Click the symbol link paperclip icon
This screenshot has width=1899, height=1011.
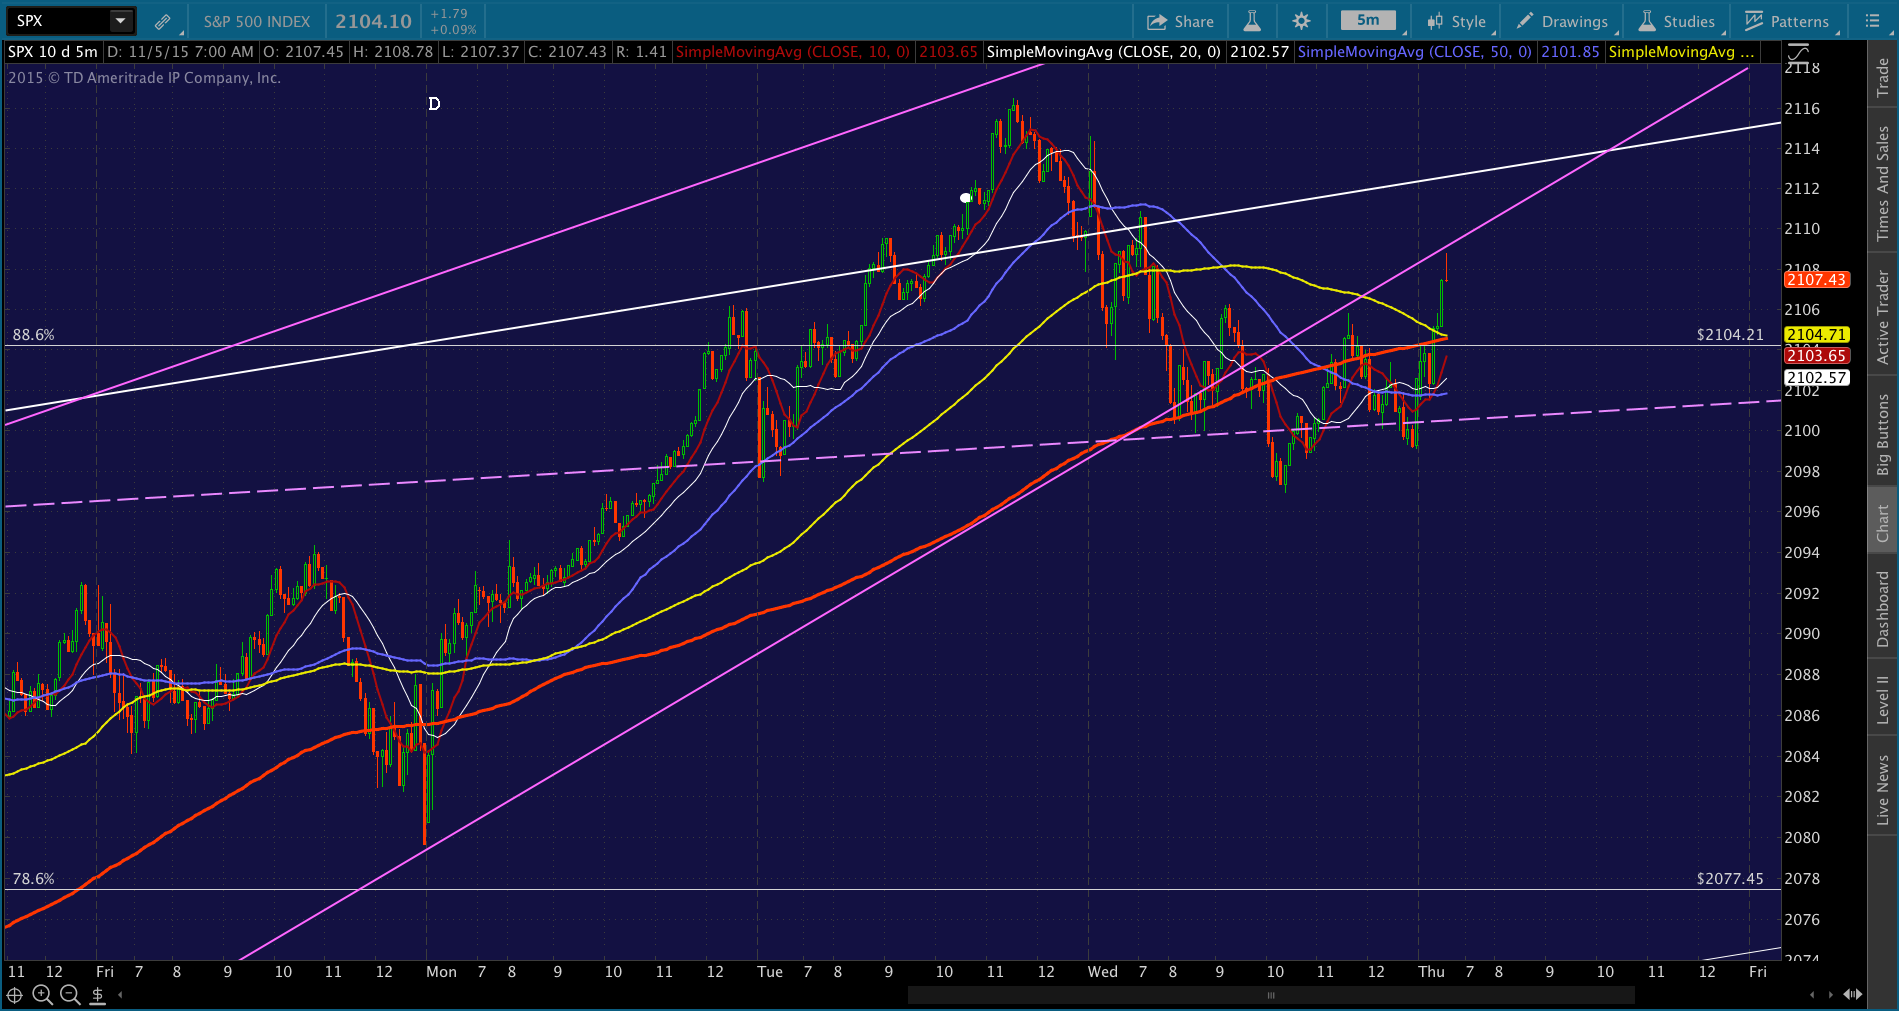(162, 21)
